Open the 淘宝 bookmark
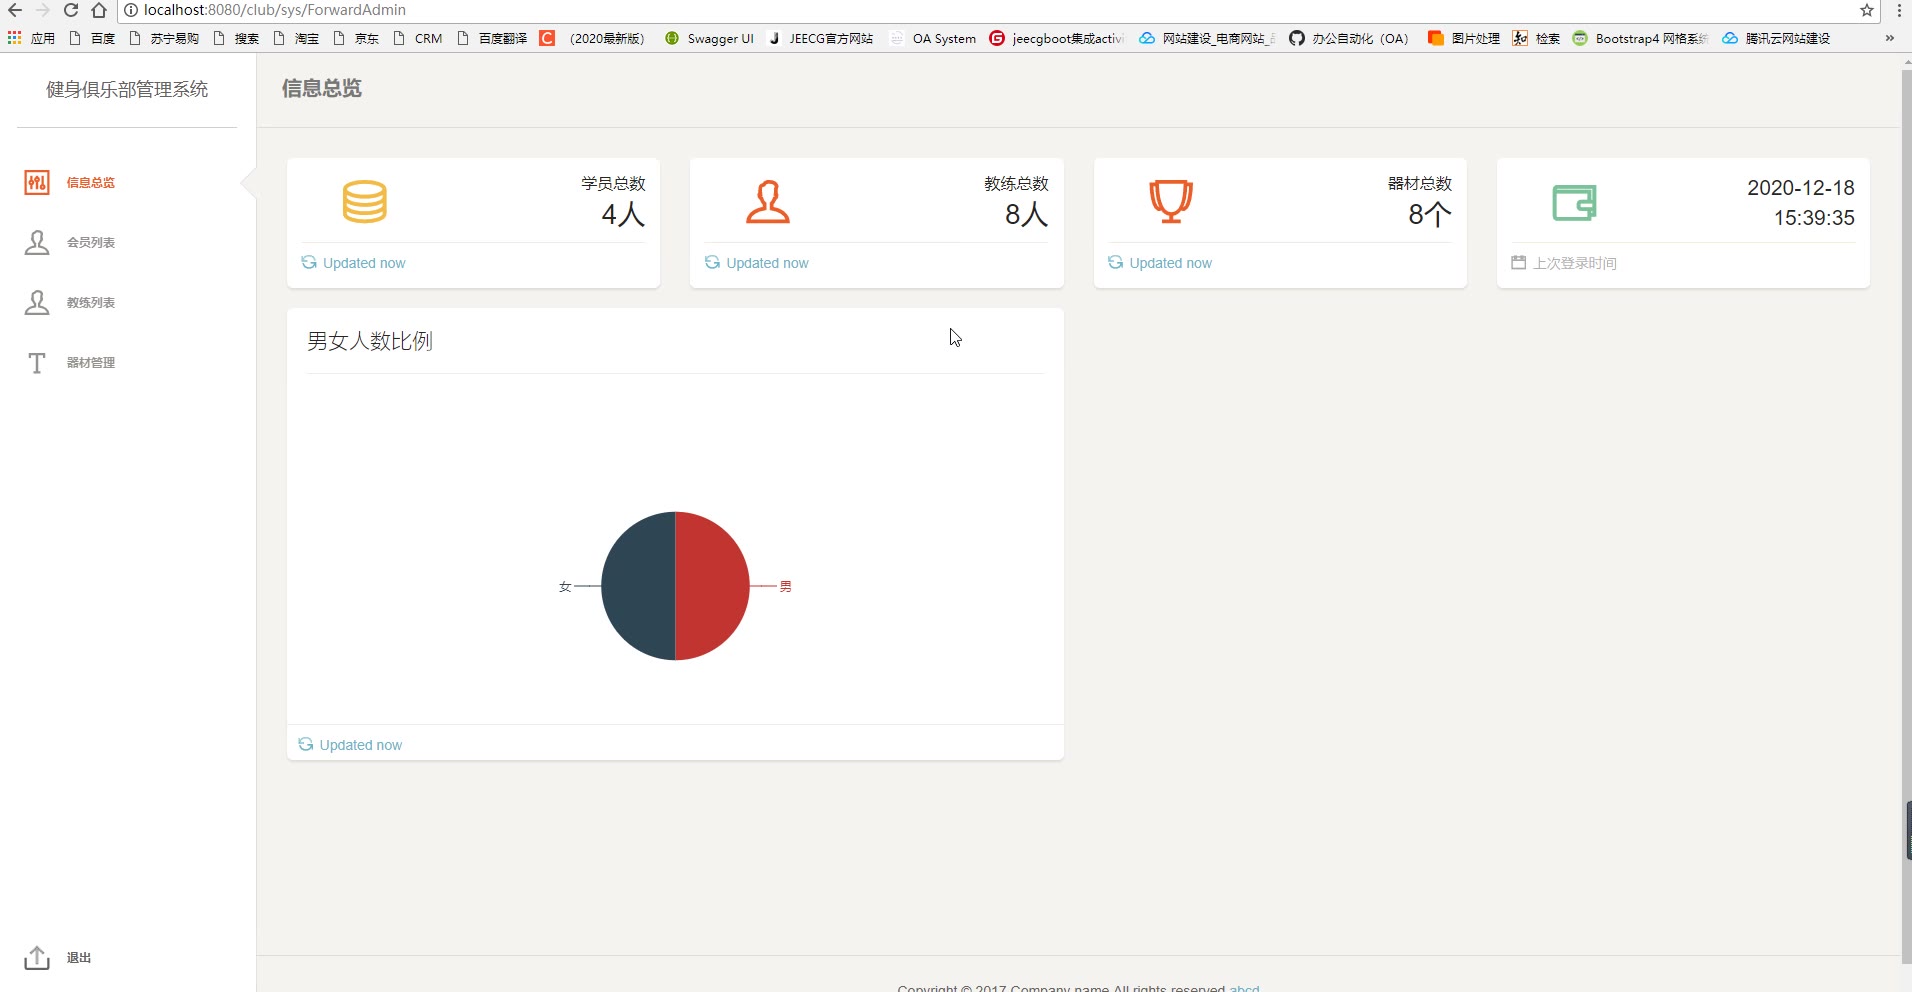Image resolution: width=1912 pixels, height=992 pixels. (x=296, y=38)
